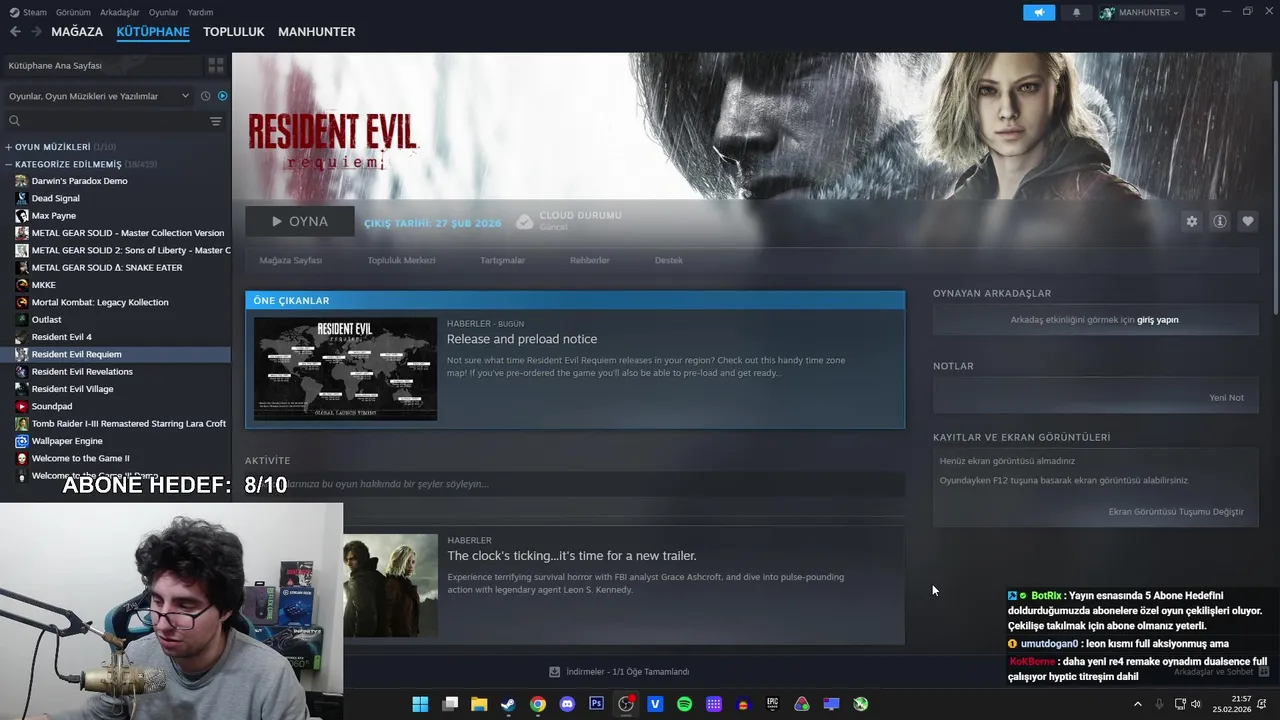Toggle ready-to-play filter icon
The image size is (1280, 720).
[222, 96]
